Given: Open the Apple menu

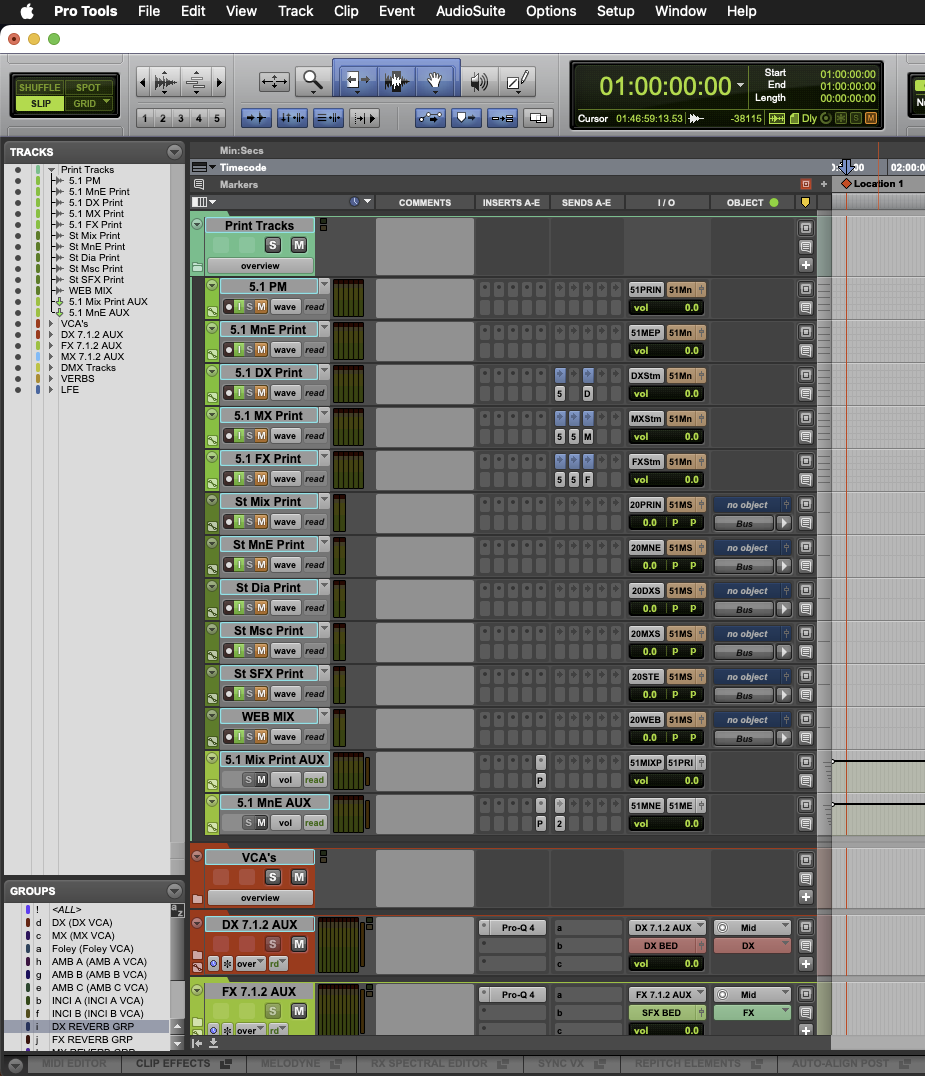Looking at the screenshot, I should (27, 11).
